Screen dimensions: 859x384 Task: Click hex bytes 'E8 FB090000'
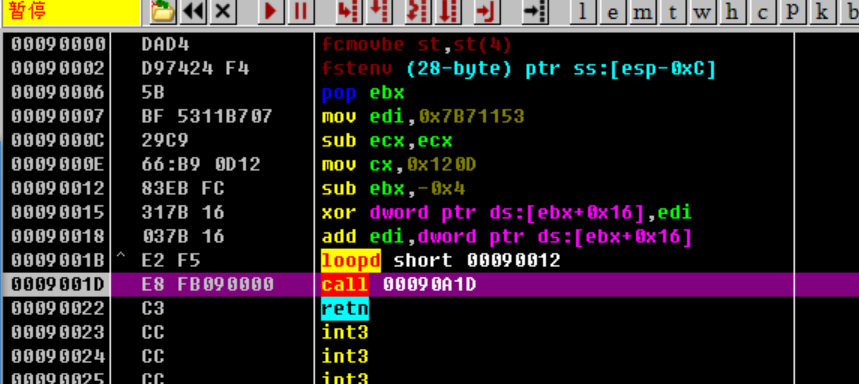point(207,285)
